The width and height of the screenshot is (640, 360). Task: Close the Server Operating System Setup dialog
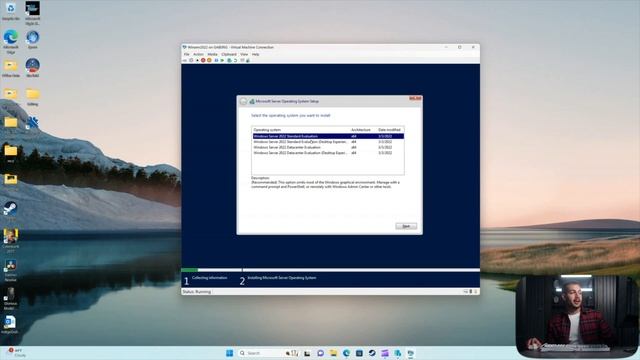pyautogui.click(x=415, y=98)
